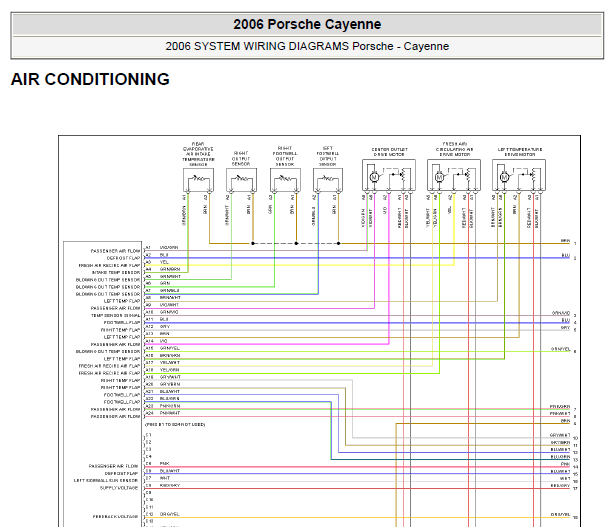Select the "LEFT TEMPERATURE DRIVE MOTOR" label
The width and height of the screenshot is (616, 527).
point(520,152)
